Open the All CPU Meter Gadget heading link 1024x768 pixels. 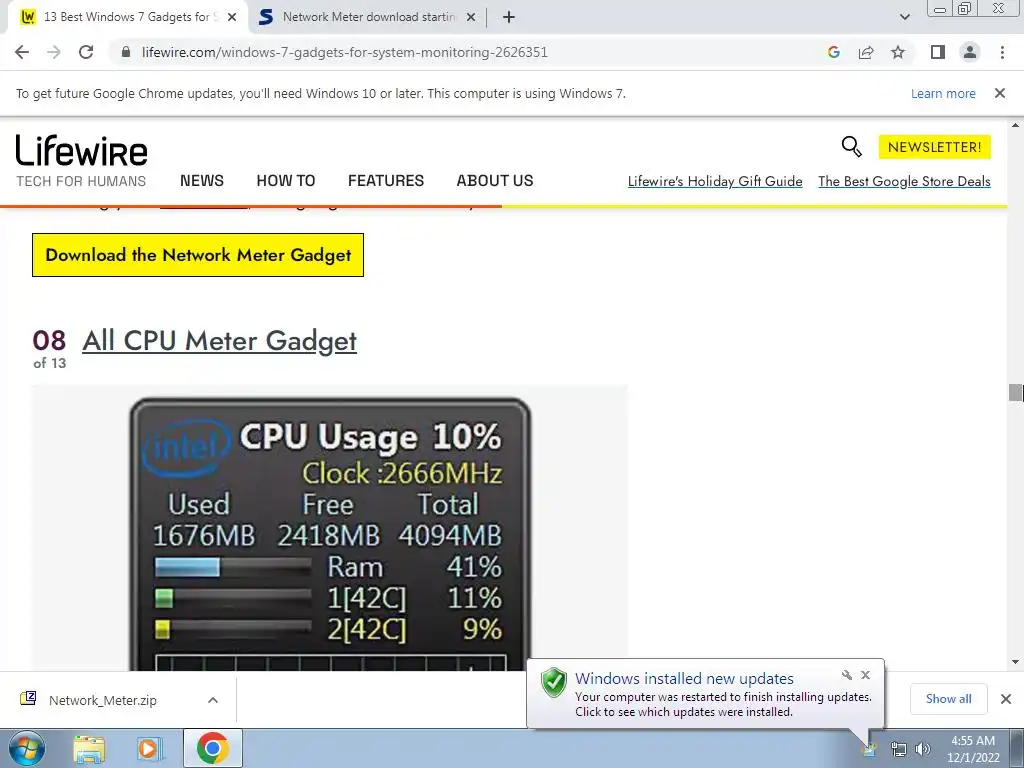click(219, 341)
